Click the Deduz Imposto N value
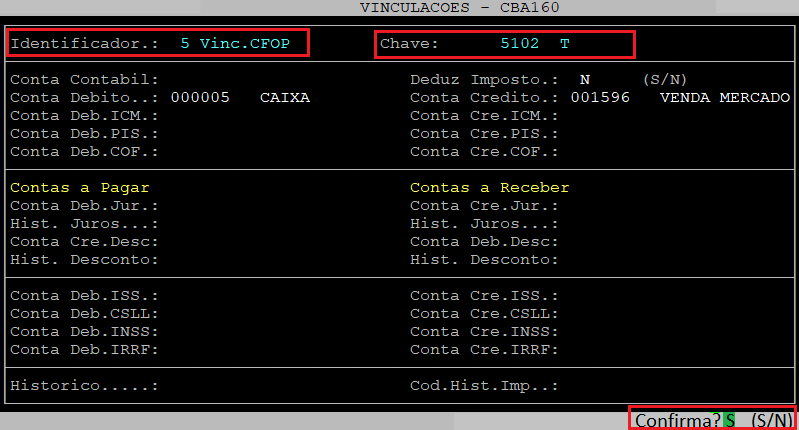The width and height of the screenshot is (799, 430). tap(584, 79)
